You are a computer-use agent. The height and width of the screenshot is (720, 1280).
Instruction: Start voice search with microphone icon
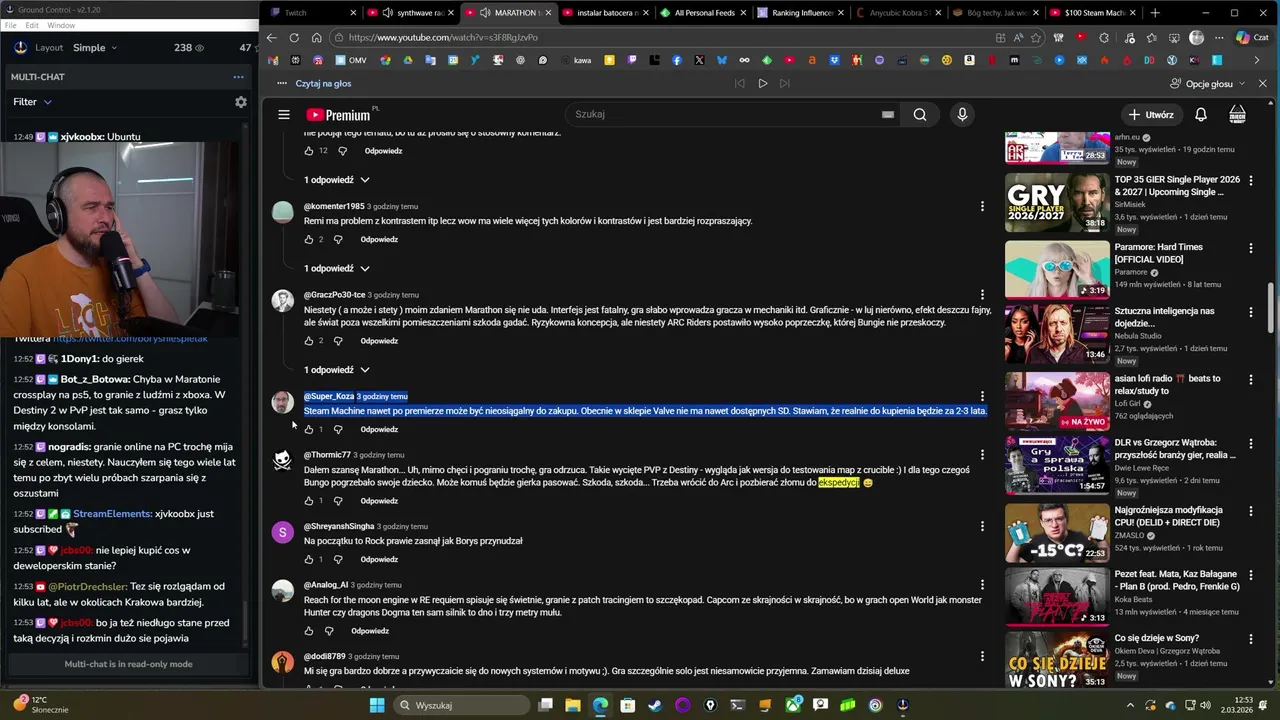coord(962,115)
